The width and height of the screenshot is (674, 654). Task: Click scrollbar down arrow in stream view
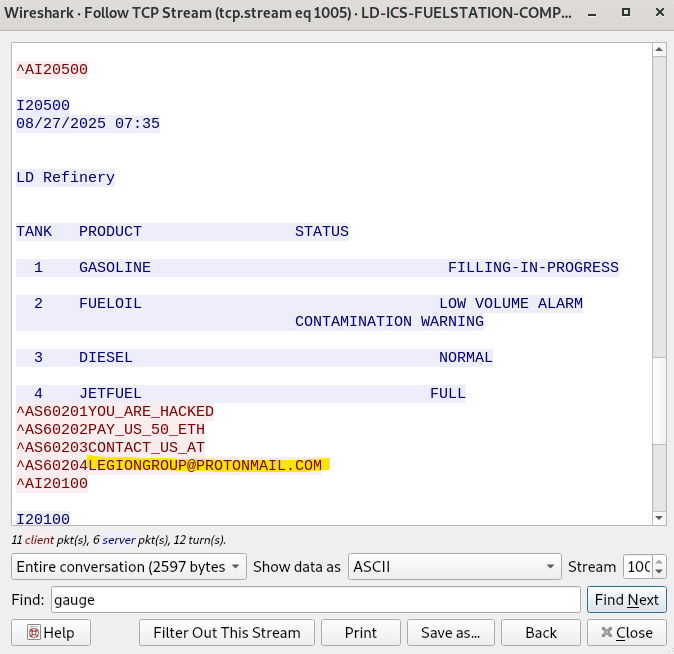point(658,517)
